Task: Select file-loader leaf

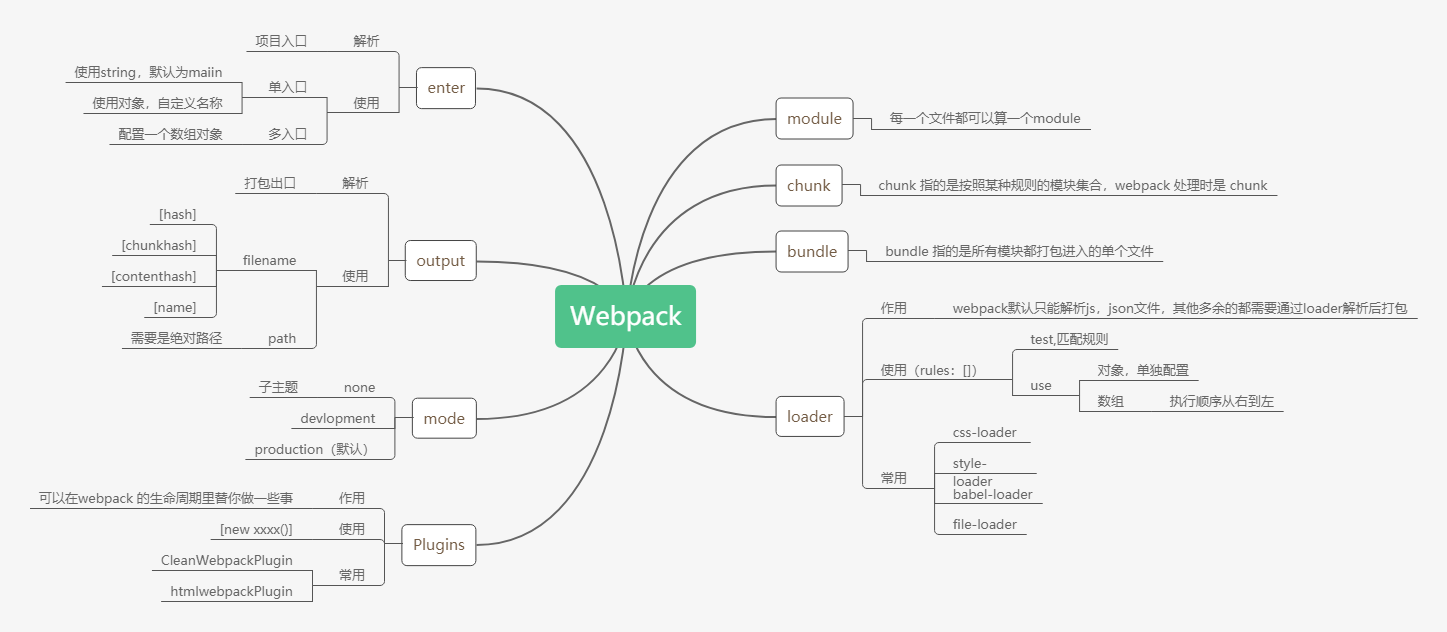Action: click(x=985, y=524)
